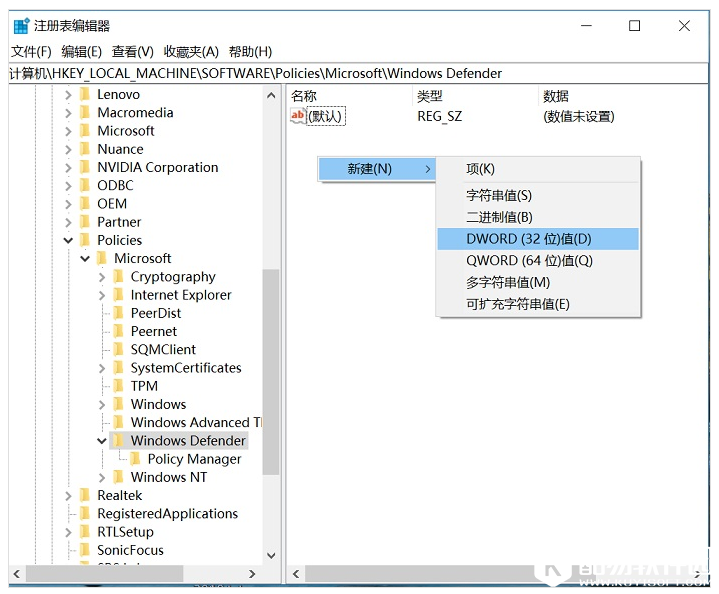Viewport: 719px width, 594px height.
Task: Click the tree pane scroll down arrow
Action: 271,555
